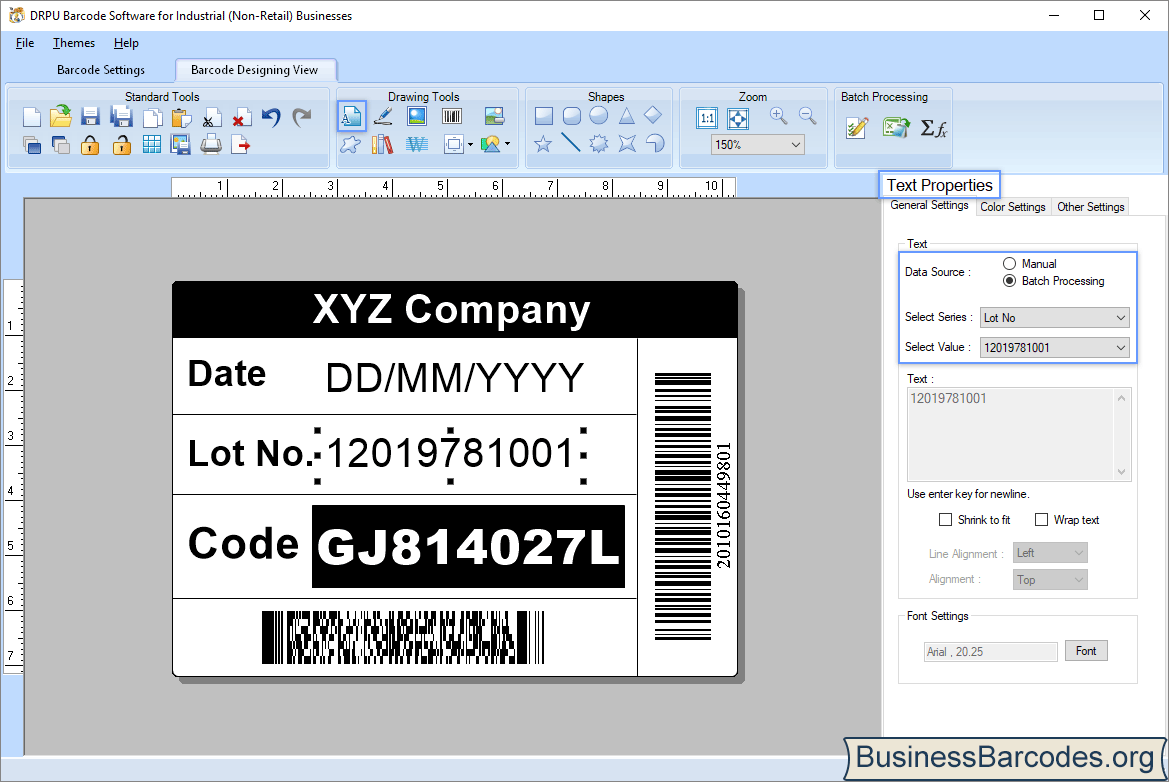Open the zoom percentage dropdown showing 150%
The width and height of the screenshot is (1169, 782).
click(x=757, y=145)
